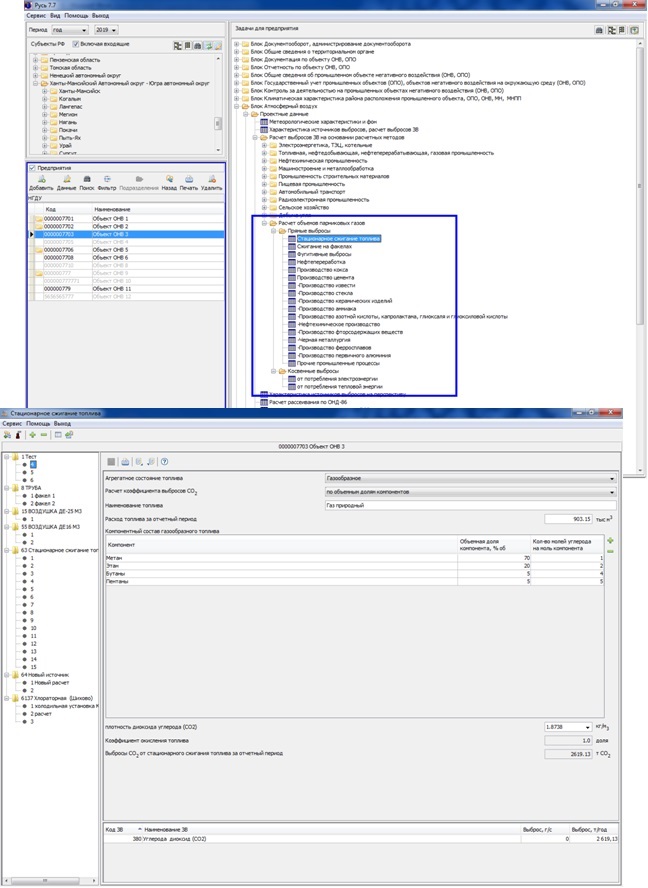Image resolution: width=648 pixels, height=888 pixels.
Task: Open the 2019 year dropdown
Action: point(105,31)
